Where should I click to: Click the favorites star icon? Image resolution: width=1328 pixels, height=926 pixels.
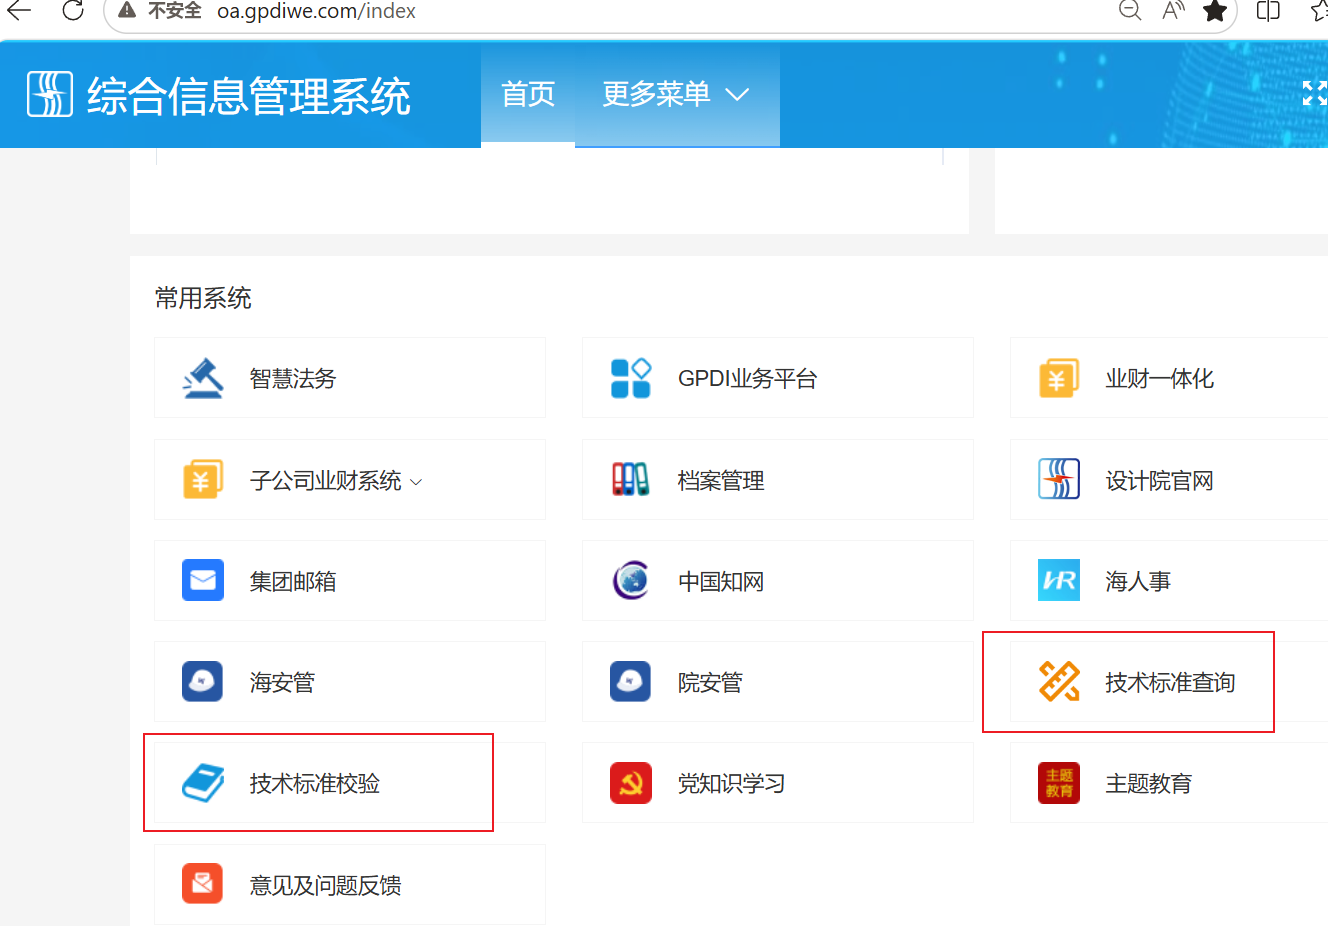(1215, 11)
